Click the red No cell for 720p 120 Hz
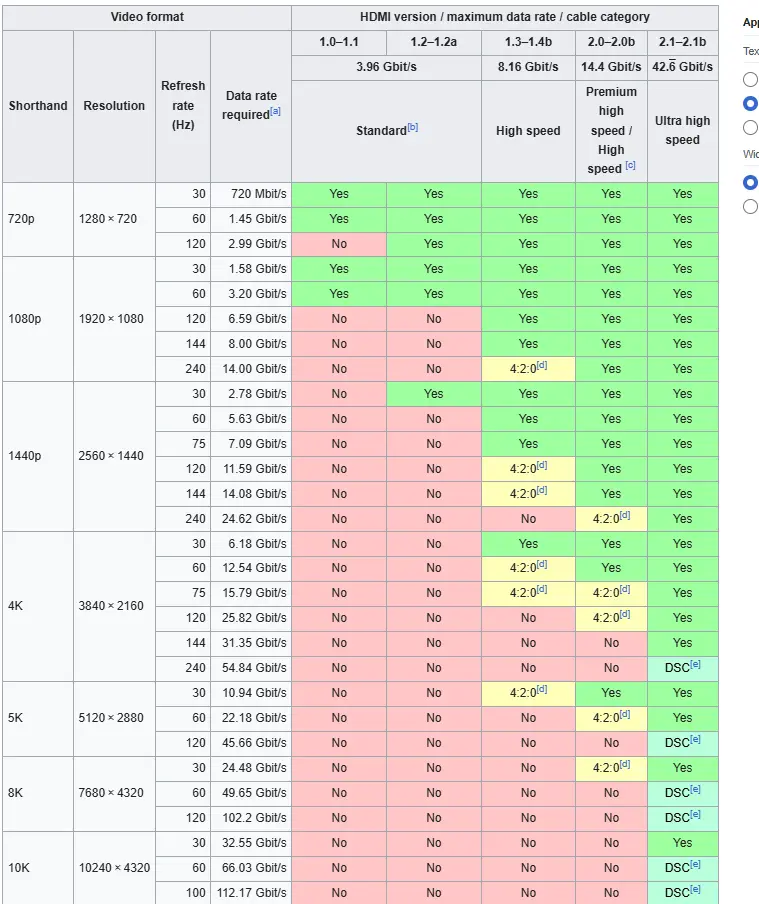The height and width of the screenshot is (904, 759). (x=339, y=244)
